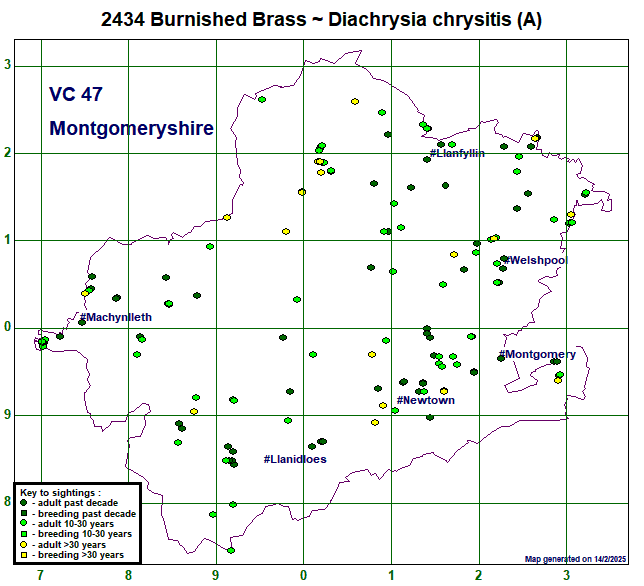
Task: Click yellow square icon in legend
Action: pyautogui.click(x=24, y=555)
